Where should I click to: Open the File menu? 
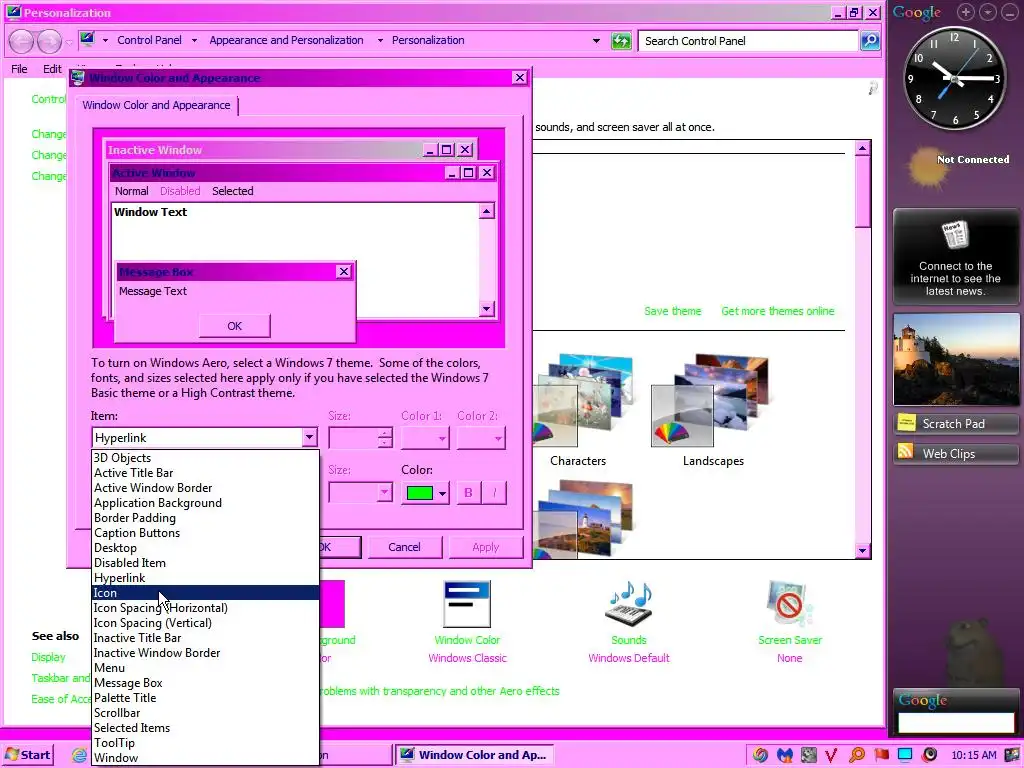click(19, 69)
